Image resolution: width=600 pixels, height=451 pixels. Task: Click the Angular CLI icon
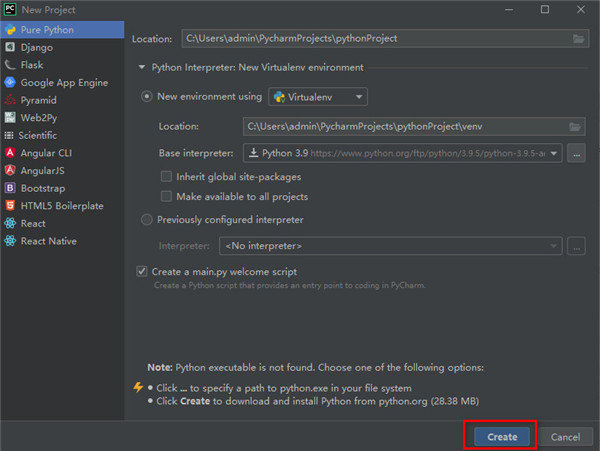pyautogui.click(x=10, y=153)
